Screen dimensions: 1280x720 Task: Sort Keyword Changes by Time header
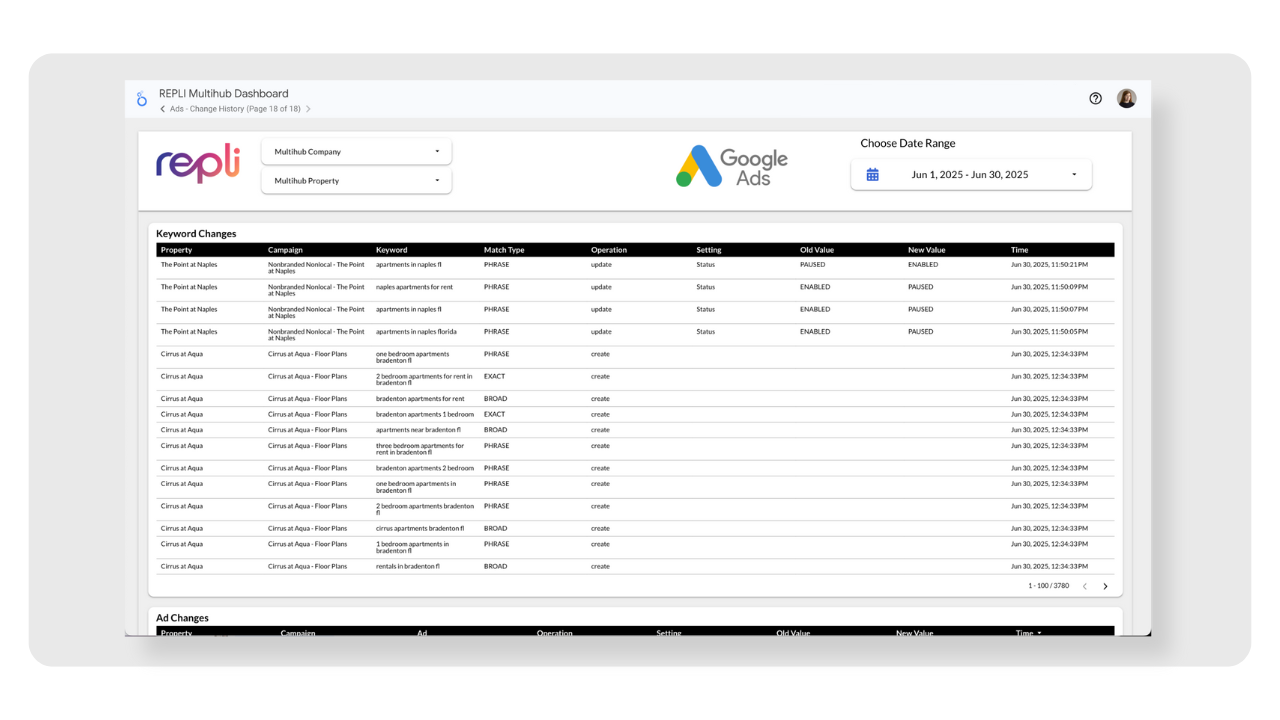pos(1019,250)
